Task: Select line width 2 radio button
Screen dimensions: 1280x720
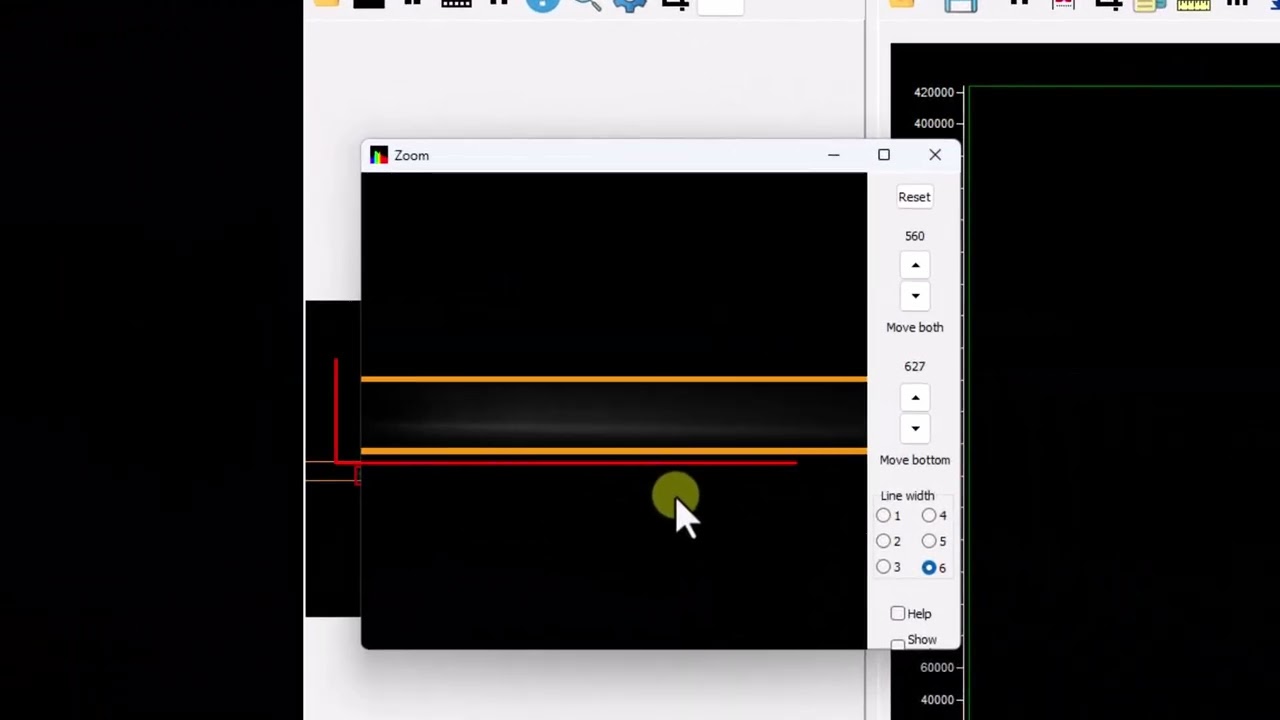Action: click(x=884, y=542)
